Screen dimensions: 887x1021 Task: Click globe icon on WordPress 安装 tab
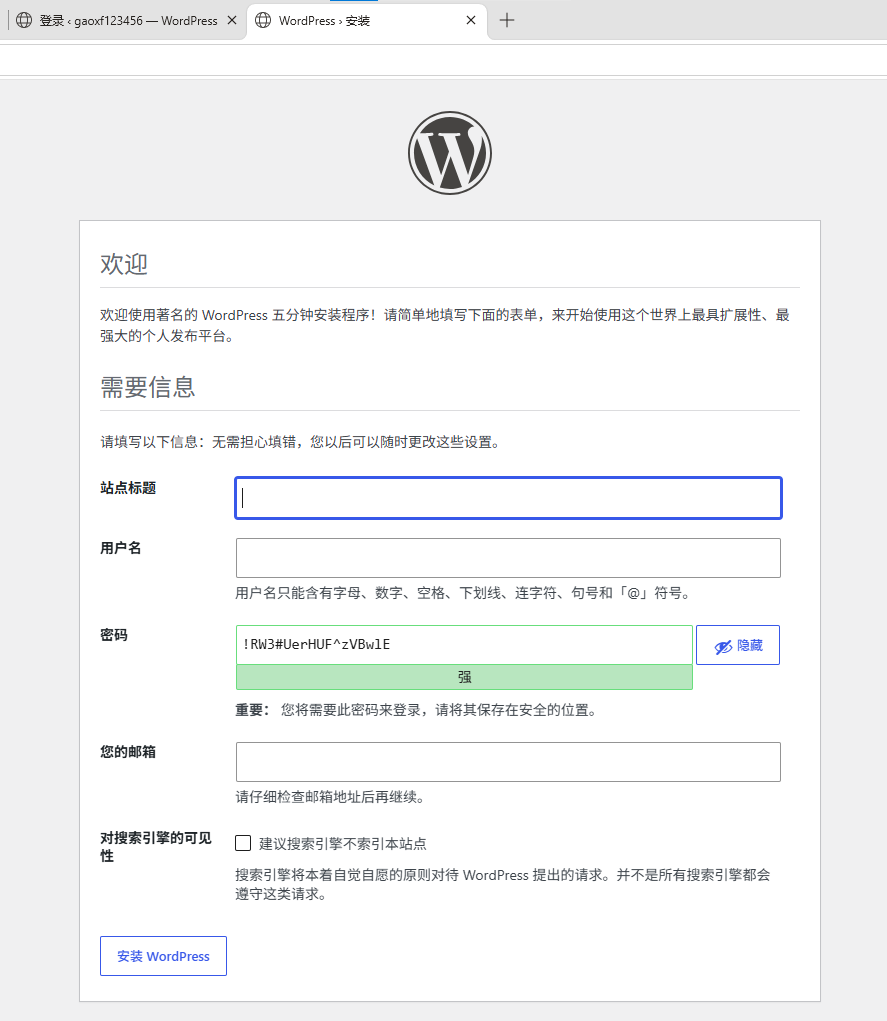[x=263, y=20]
